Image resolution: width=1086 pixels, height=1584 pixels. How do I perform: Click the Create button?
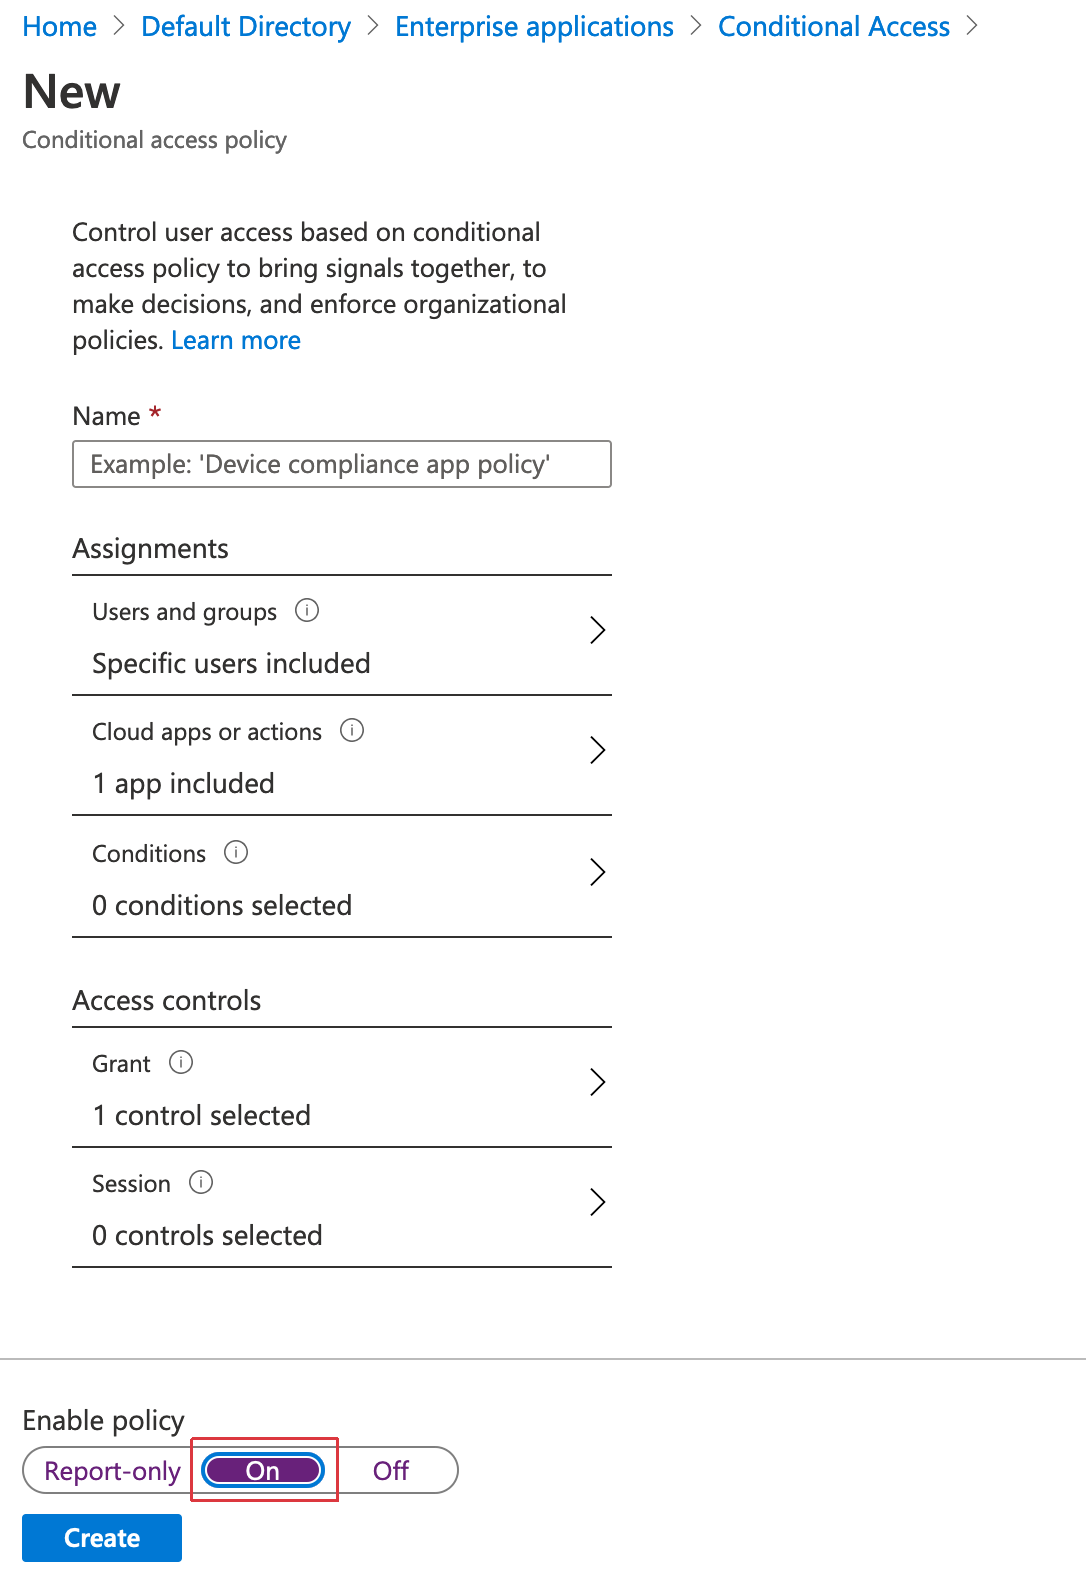click(100, 1537)
